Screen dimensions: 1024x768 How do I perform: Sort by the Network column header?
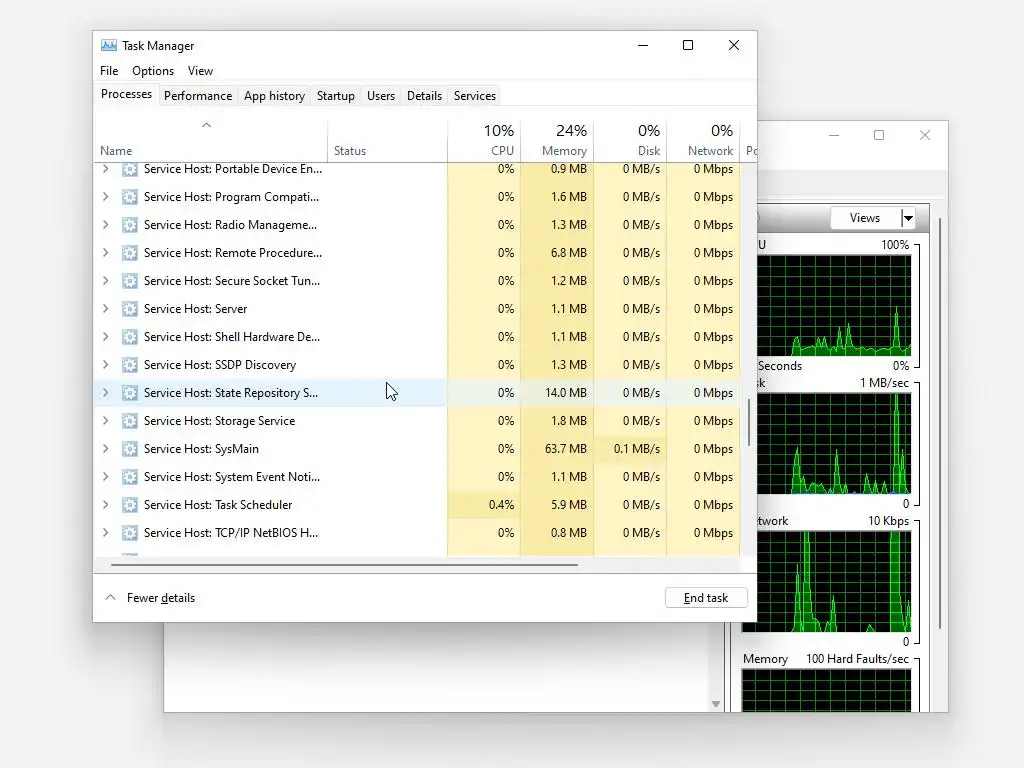(x=703, y=140)
